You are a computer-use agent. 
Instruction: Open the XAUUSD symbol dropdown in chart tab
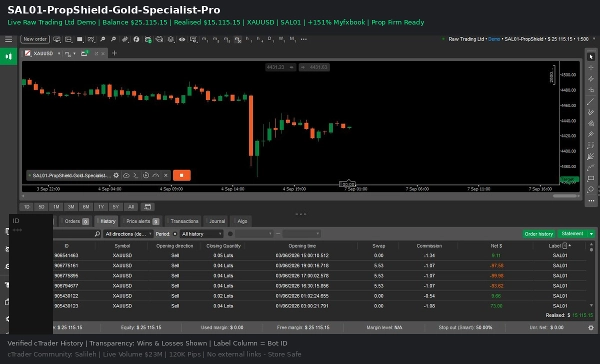(59, 54)
